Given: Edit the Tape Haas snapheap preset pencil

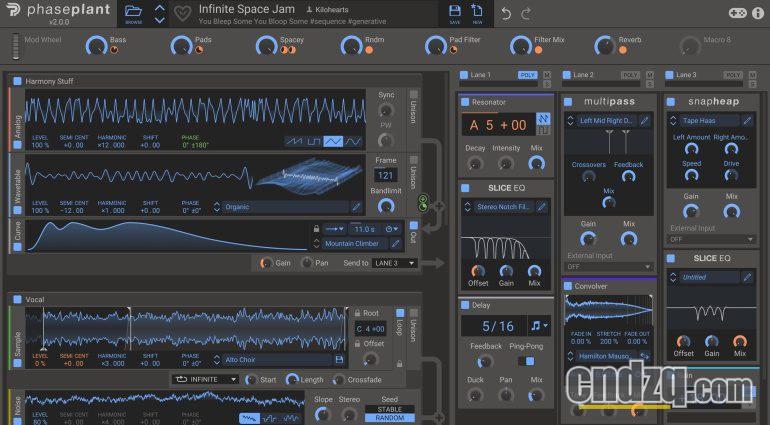Looking at the screenshot, I should pos(747,120).
